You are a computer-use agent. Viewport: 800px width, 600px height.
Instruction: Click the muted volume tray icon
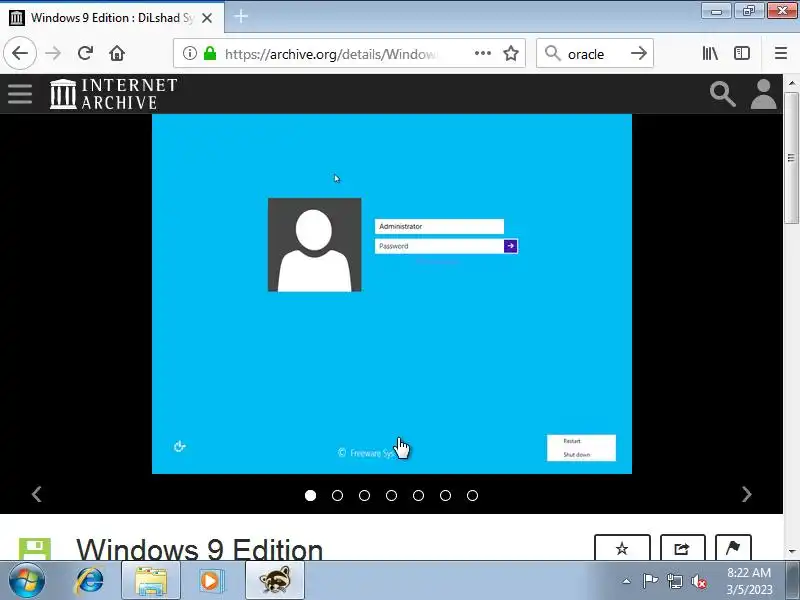click(x=699, y=581)
